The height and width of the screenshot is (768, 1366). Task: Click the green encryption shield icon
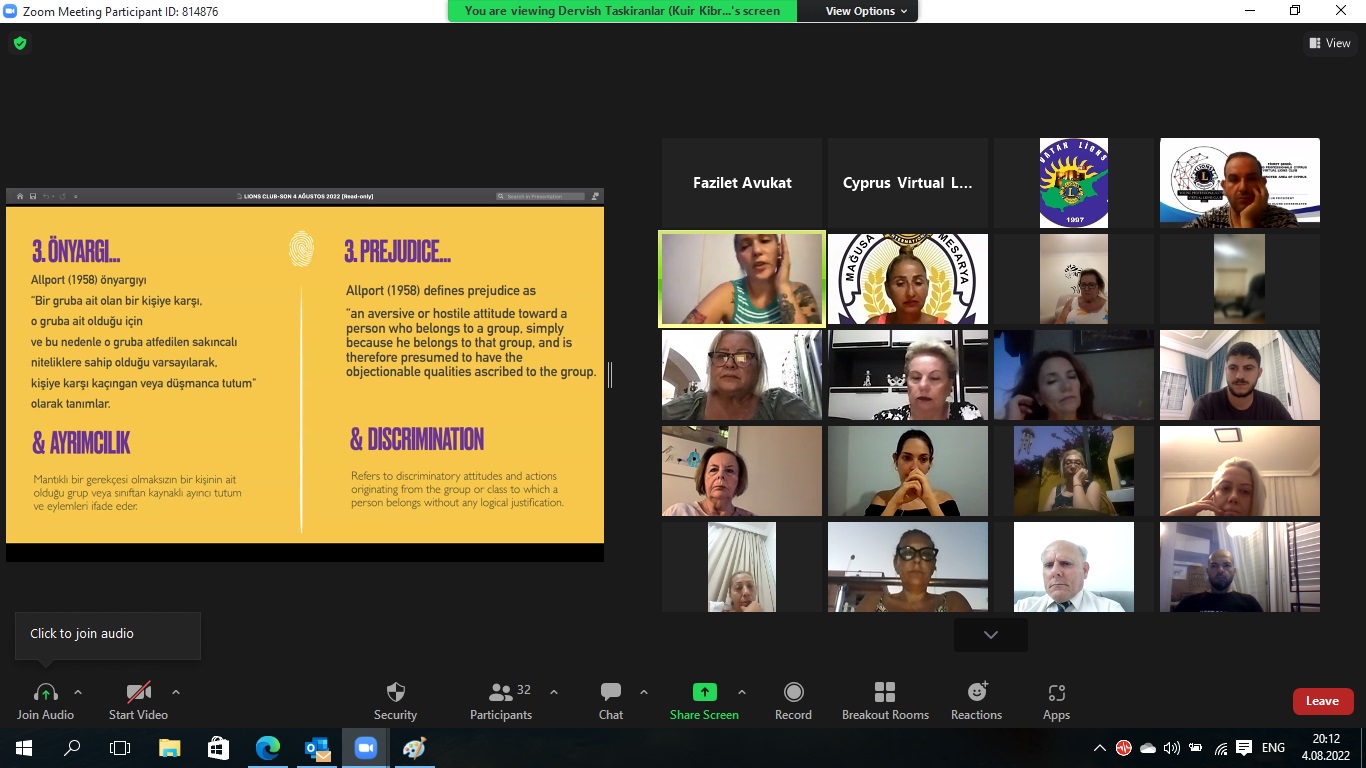[x=19, y=43]
